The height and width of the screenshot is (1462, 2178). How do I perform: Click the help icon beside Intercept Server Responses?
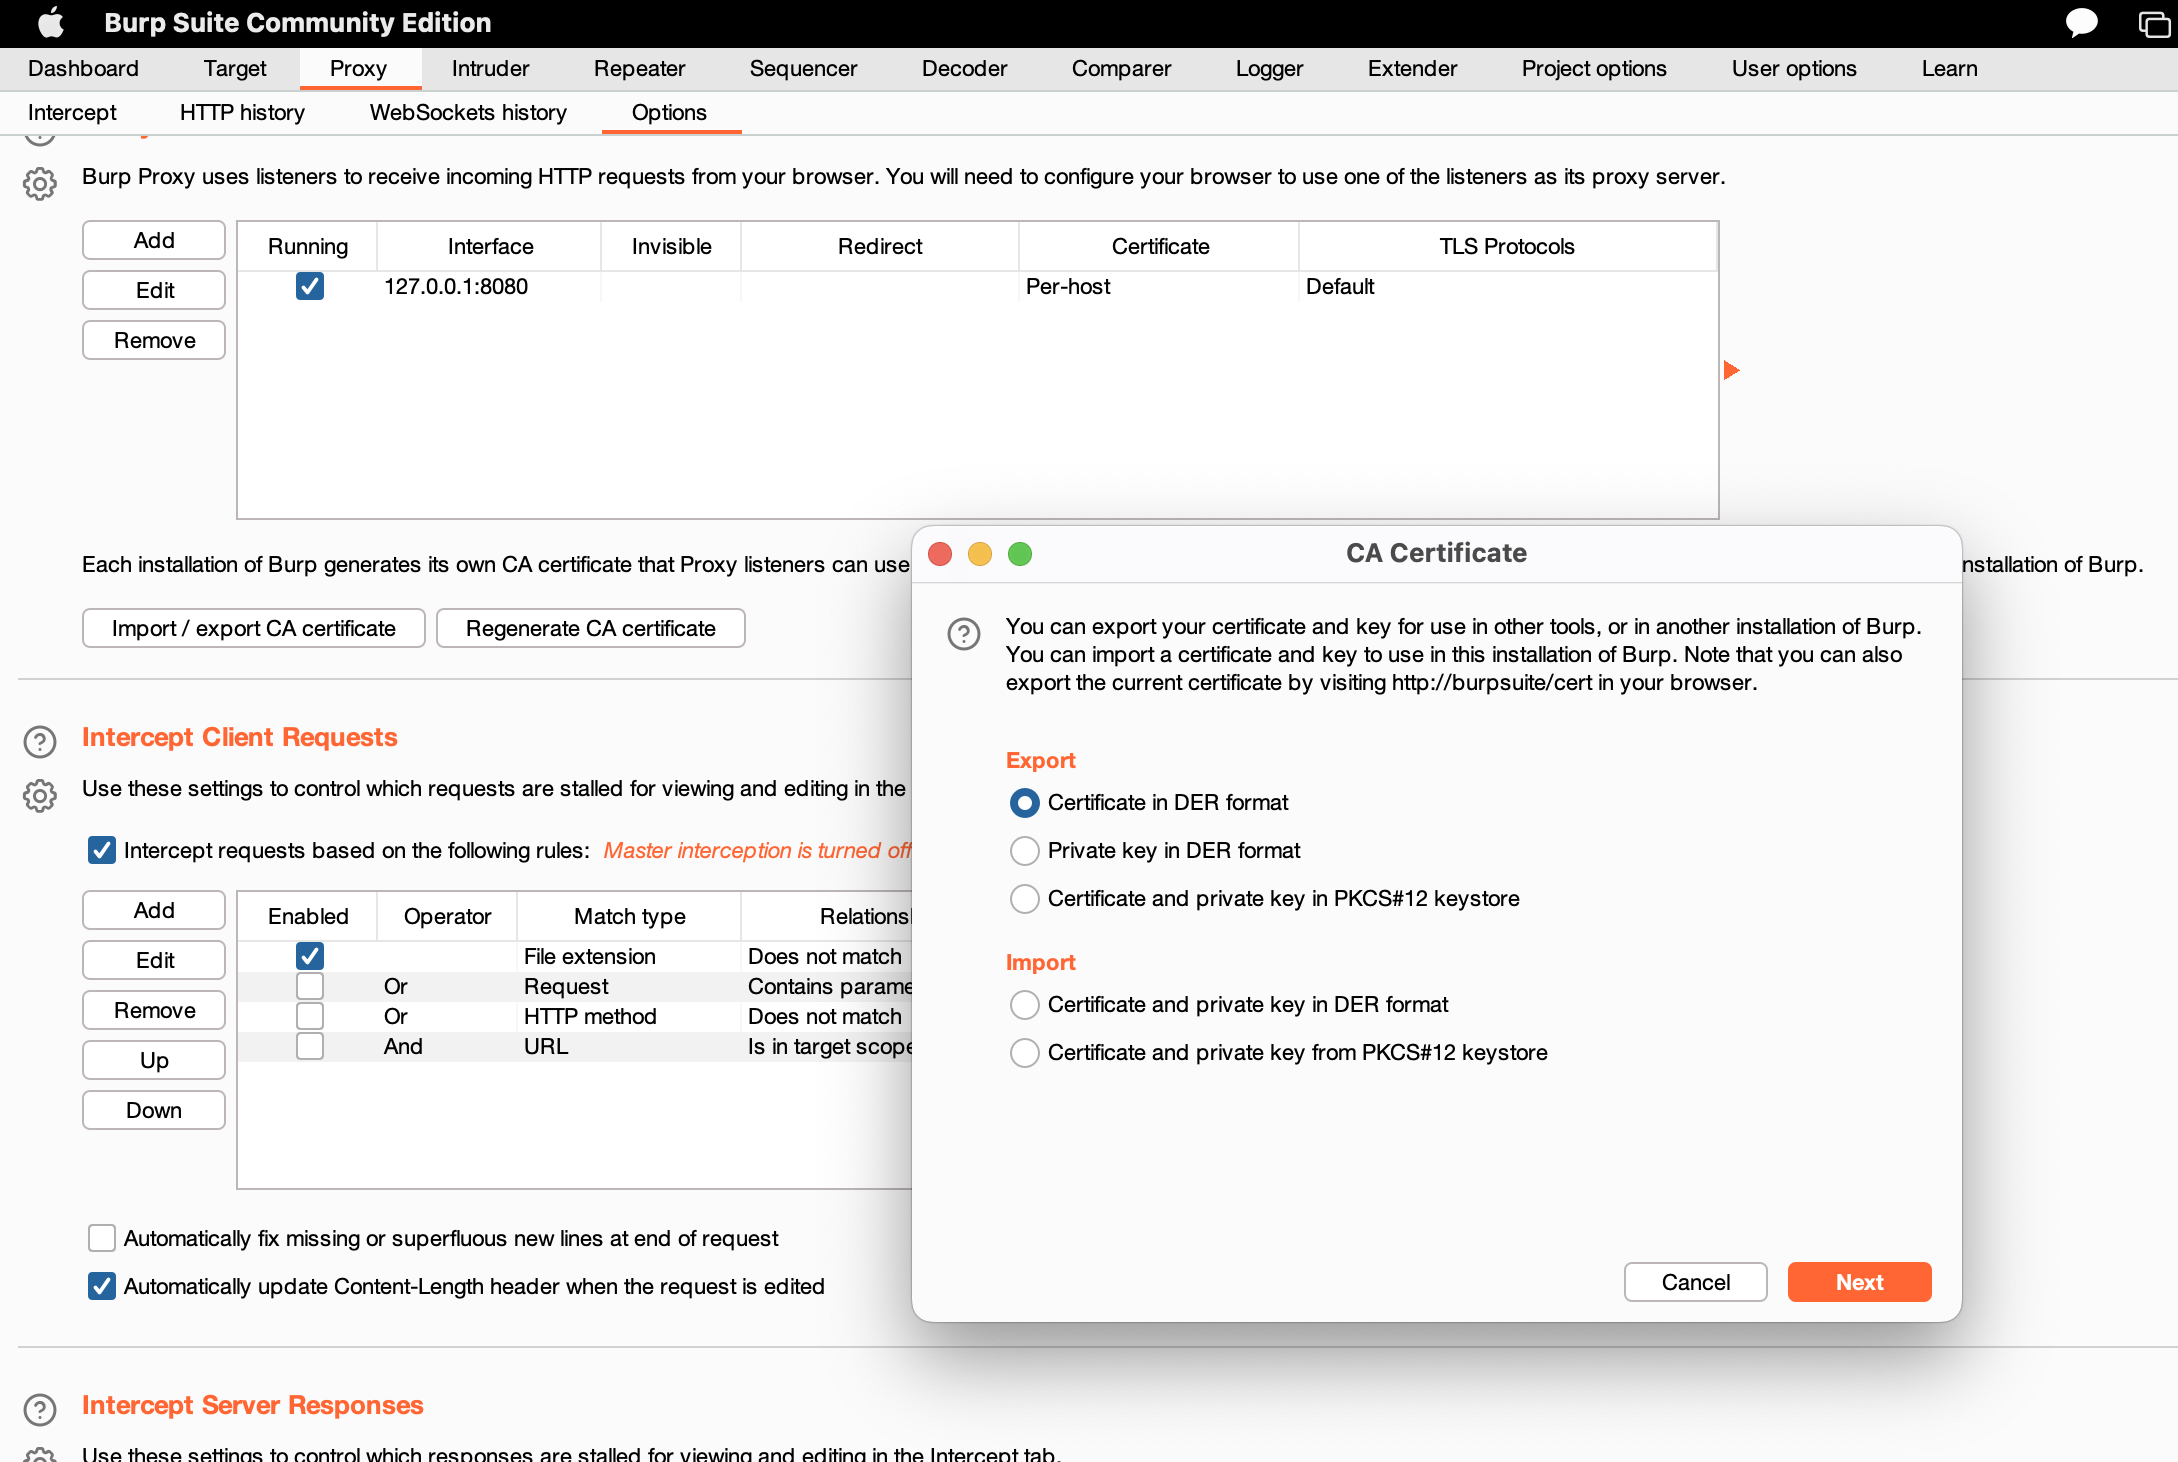40,1409
